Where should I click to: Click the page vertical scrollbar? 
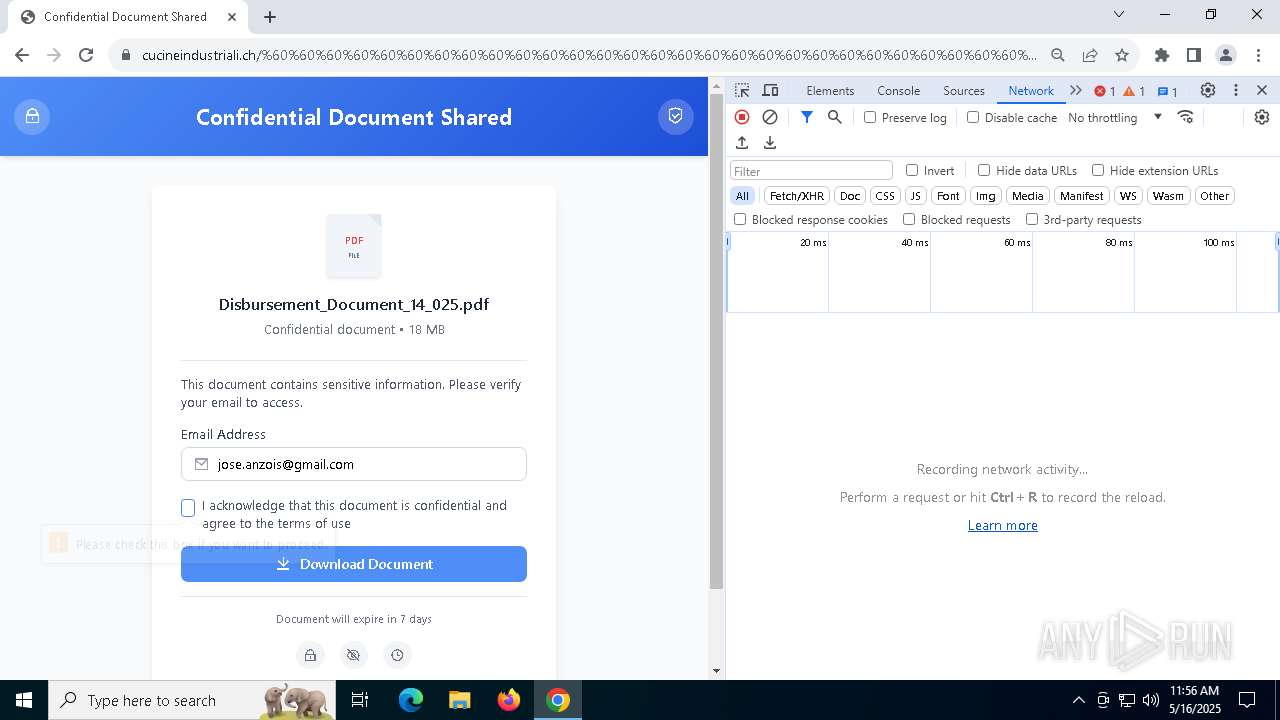(716, 340)
